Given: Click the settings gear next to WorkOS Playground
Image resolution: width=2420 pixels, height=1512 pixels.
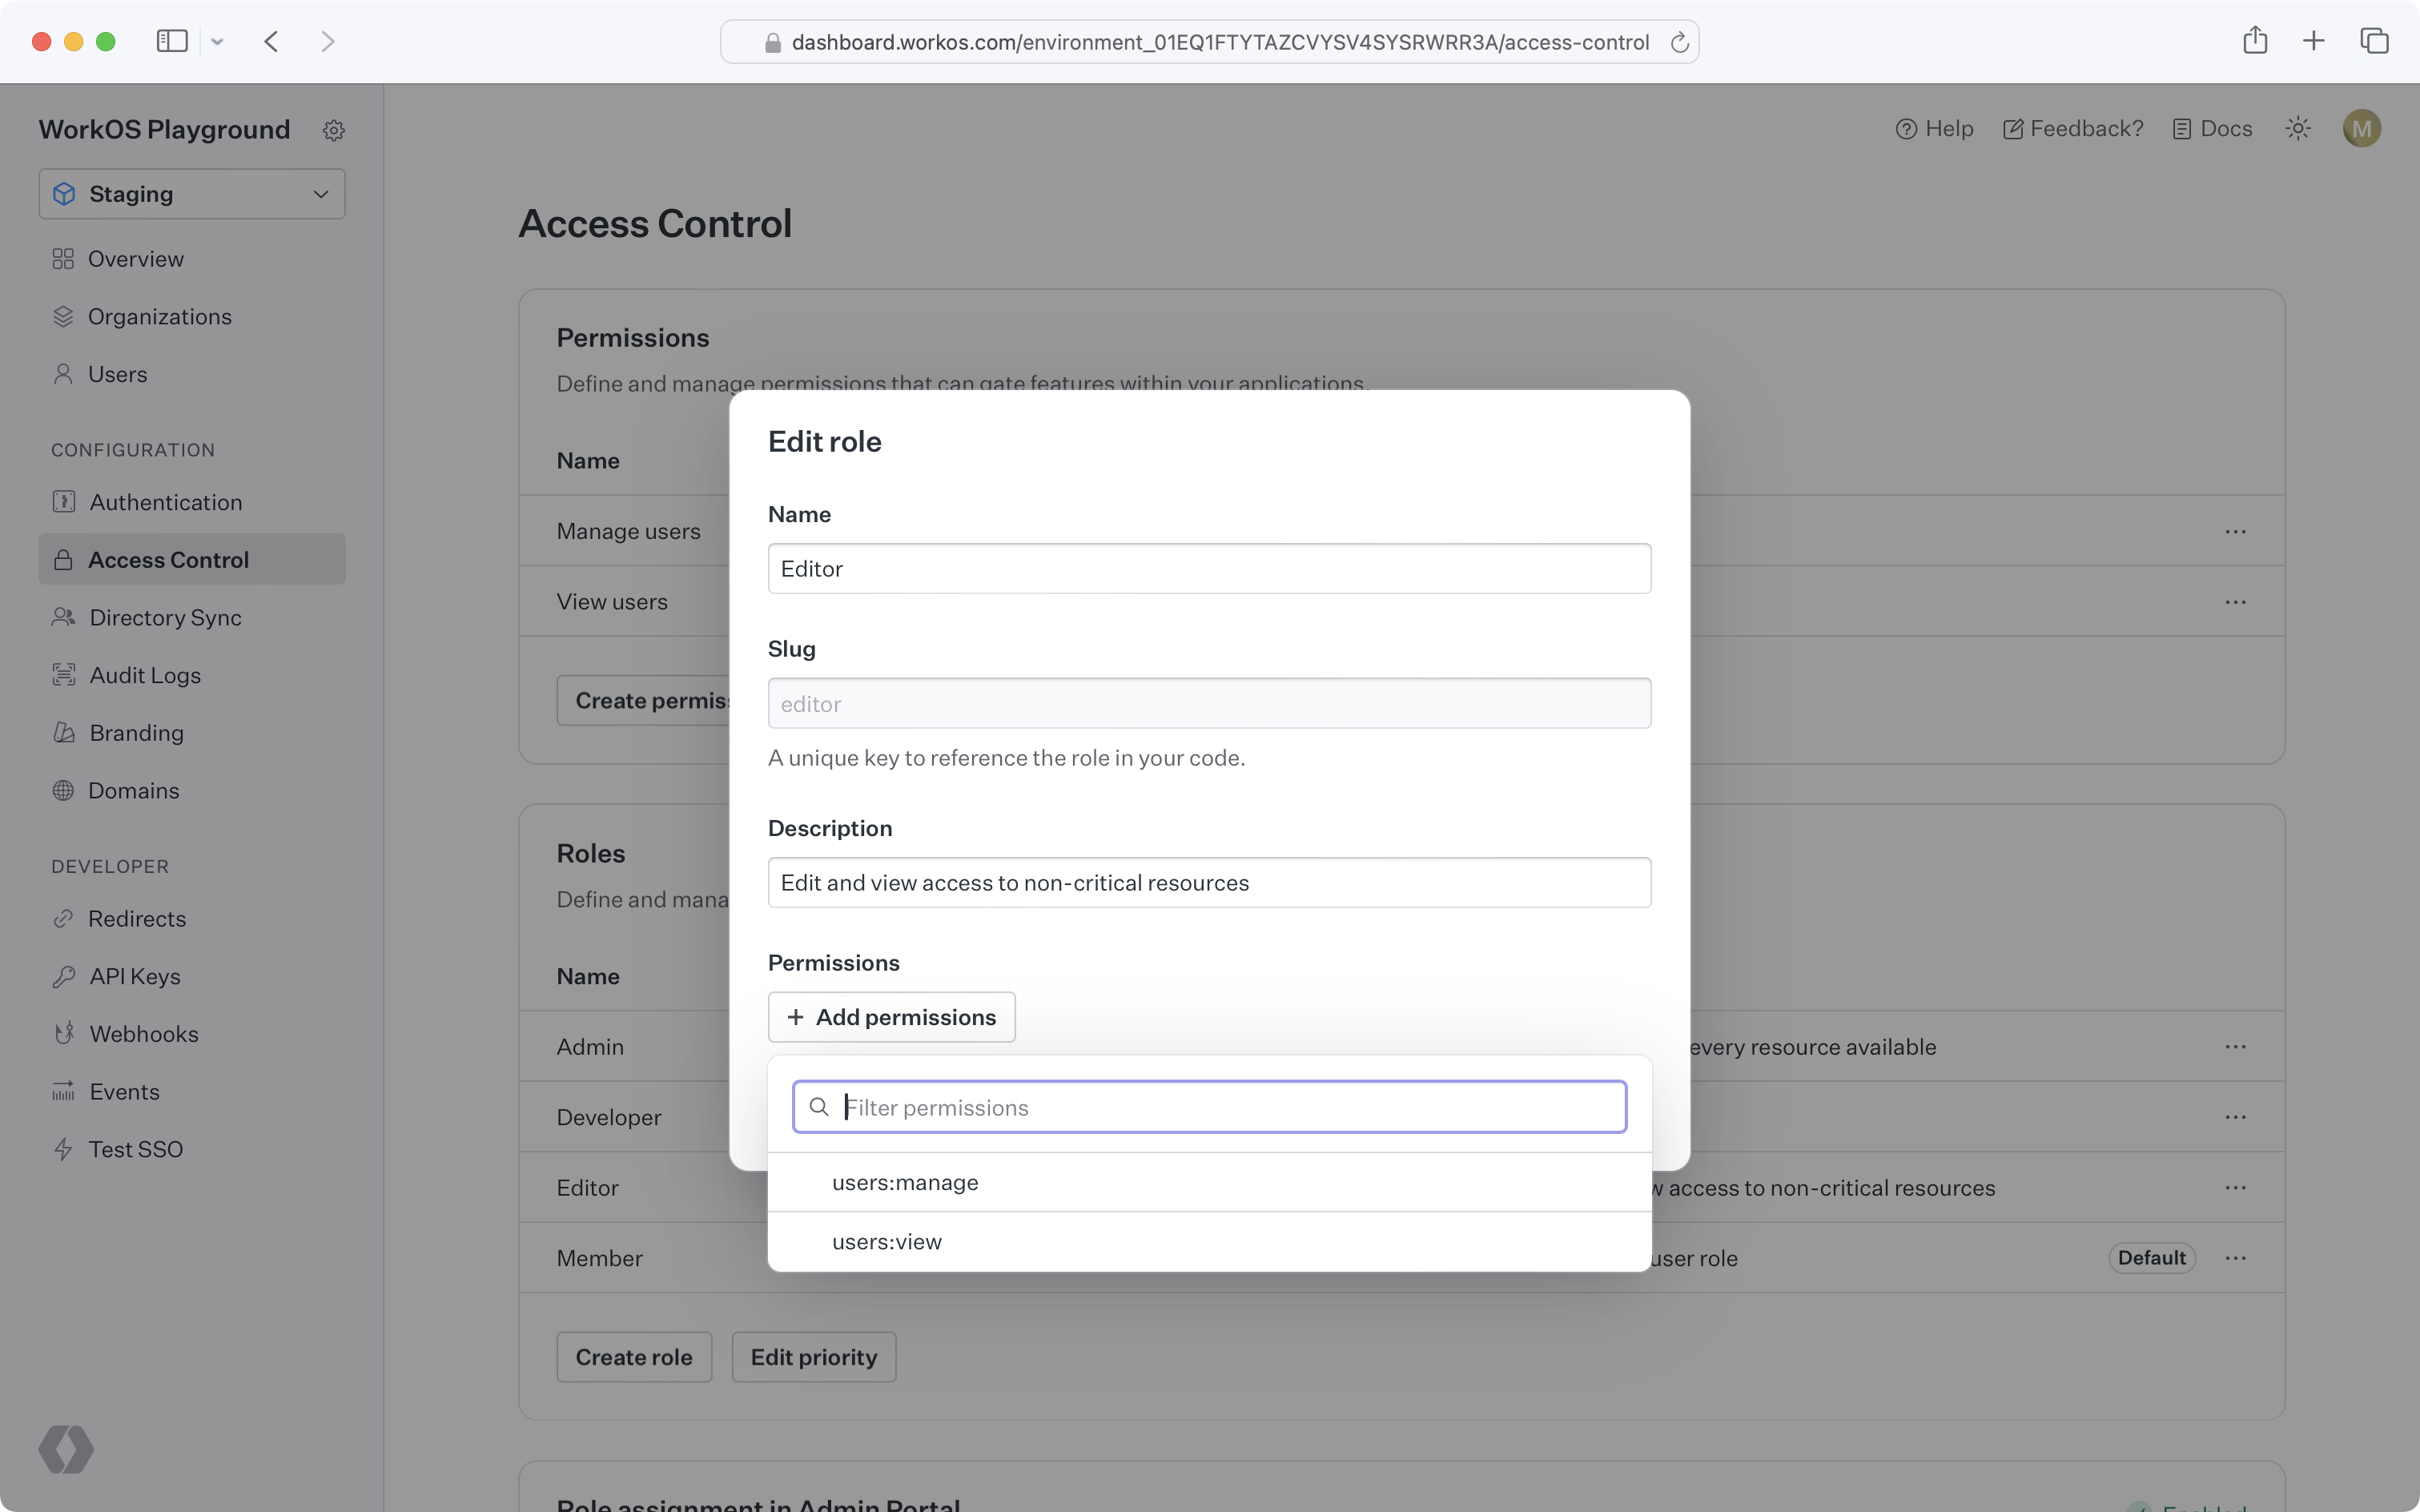Looking at the screenshot, I should 334,130.
